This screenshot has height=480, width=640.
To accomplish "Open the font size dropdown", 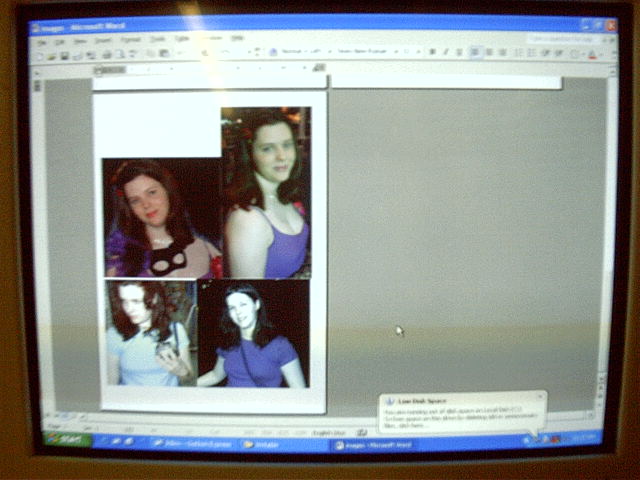I will 411,52.
